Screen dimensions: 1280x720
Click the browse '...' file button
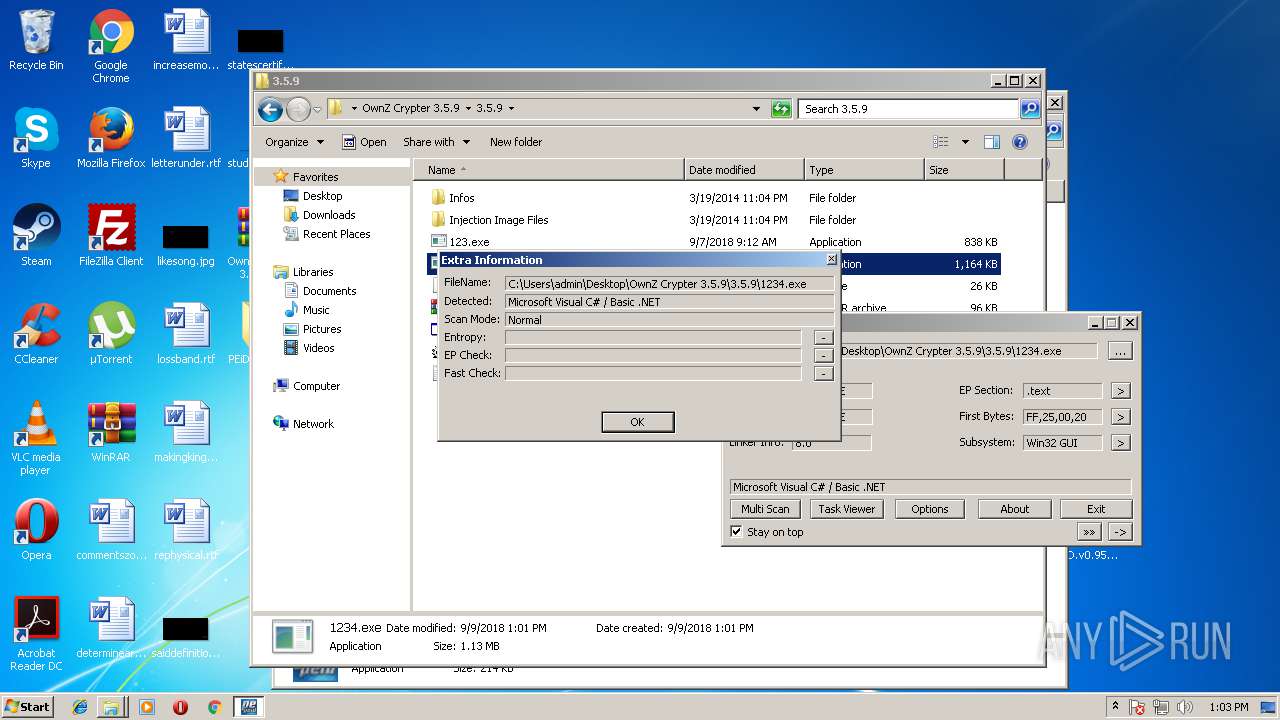point(1120,352)
